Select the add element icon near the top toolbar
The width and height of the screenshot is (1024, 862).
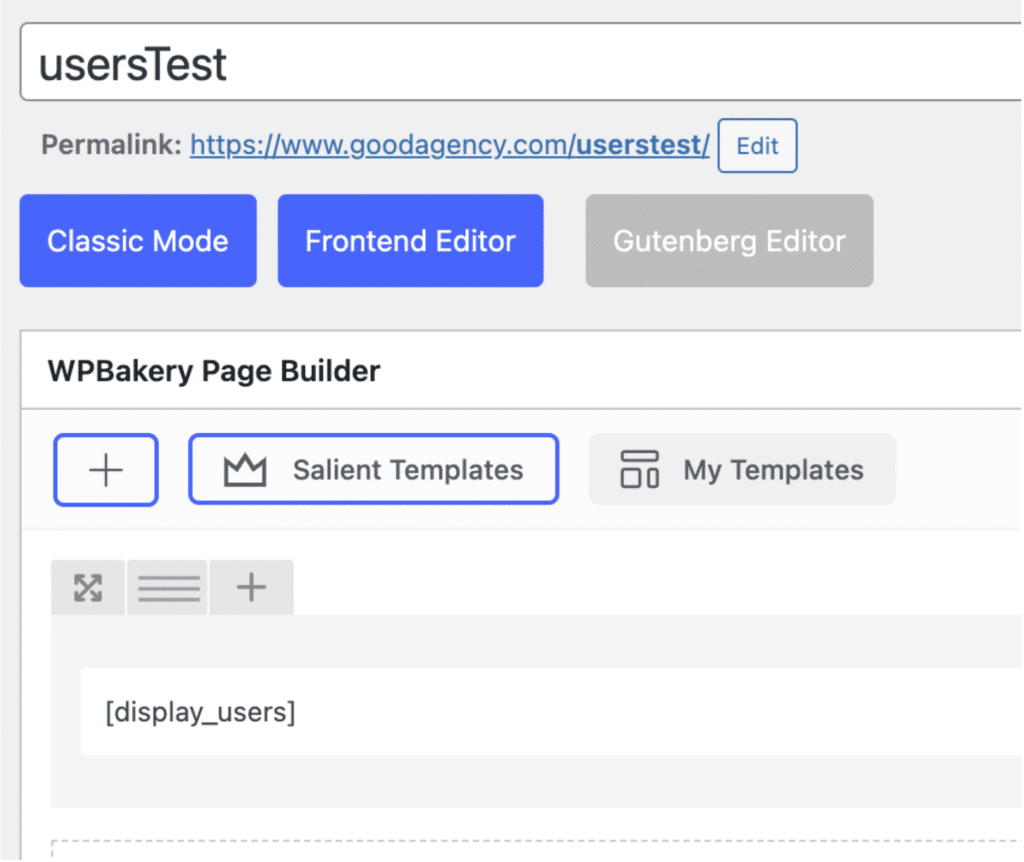click(105, 469)
